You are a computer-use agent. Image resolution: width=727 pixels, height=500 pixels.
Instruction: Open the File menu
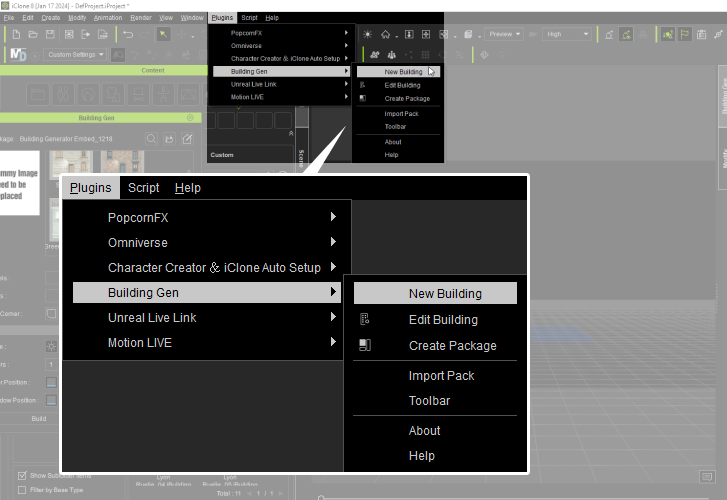[9, 18]
